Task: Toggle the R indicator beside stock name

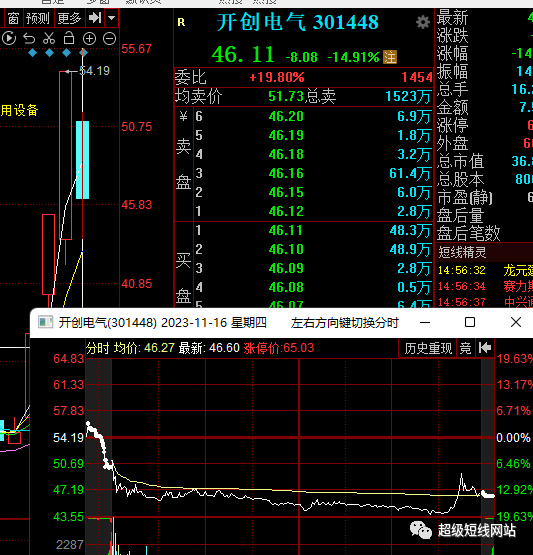Action: point(181,23)
